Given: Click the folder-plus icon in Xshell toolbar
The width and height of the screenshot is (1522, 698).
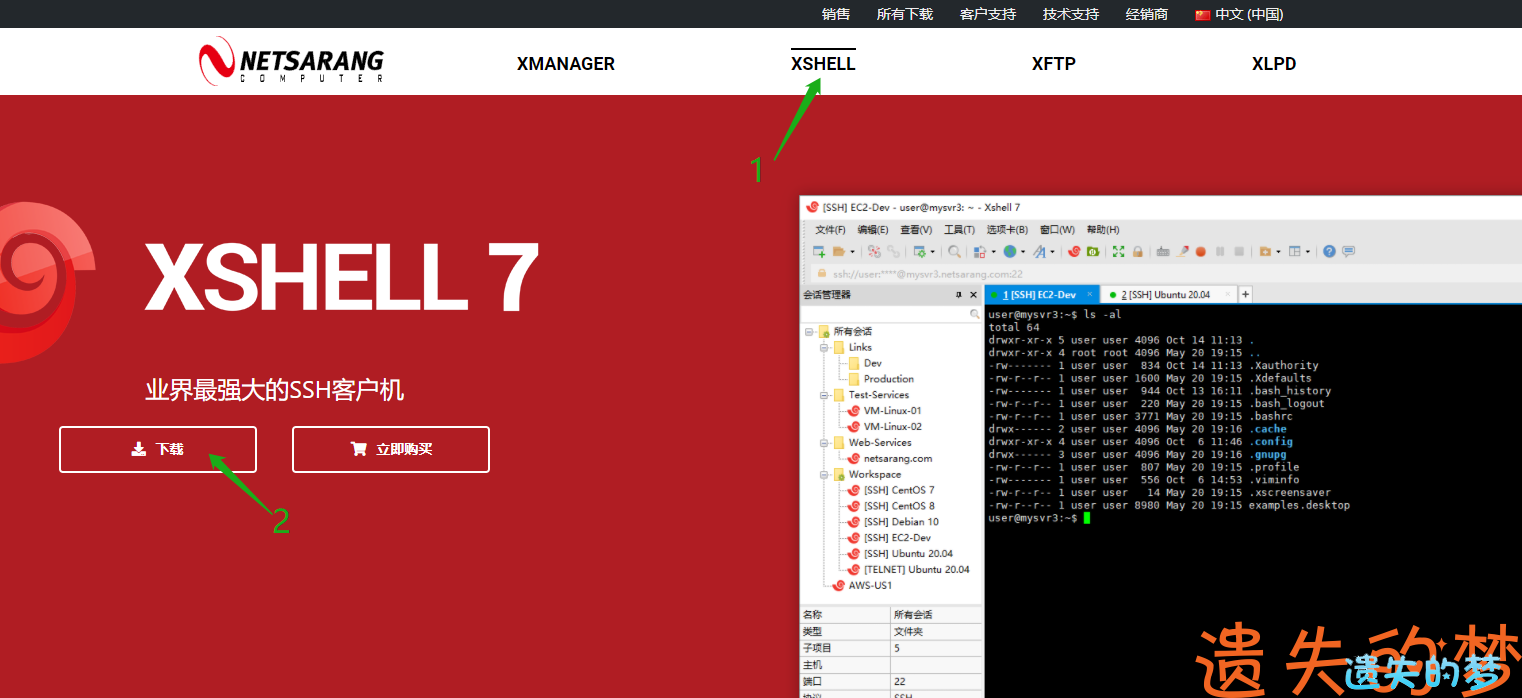Looking at the screenshot, I should [1265, 251].
